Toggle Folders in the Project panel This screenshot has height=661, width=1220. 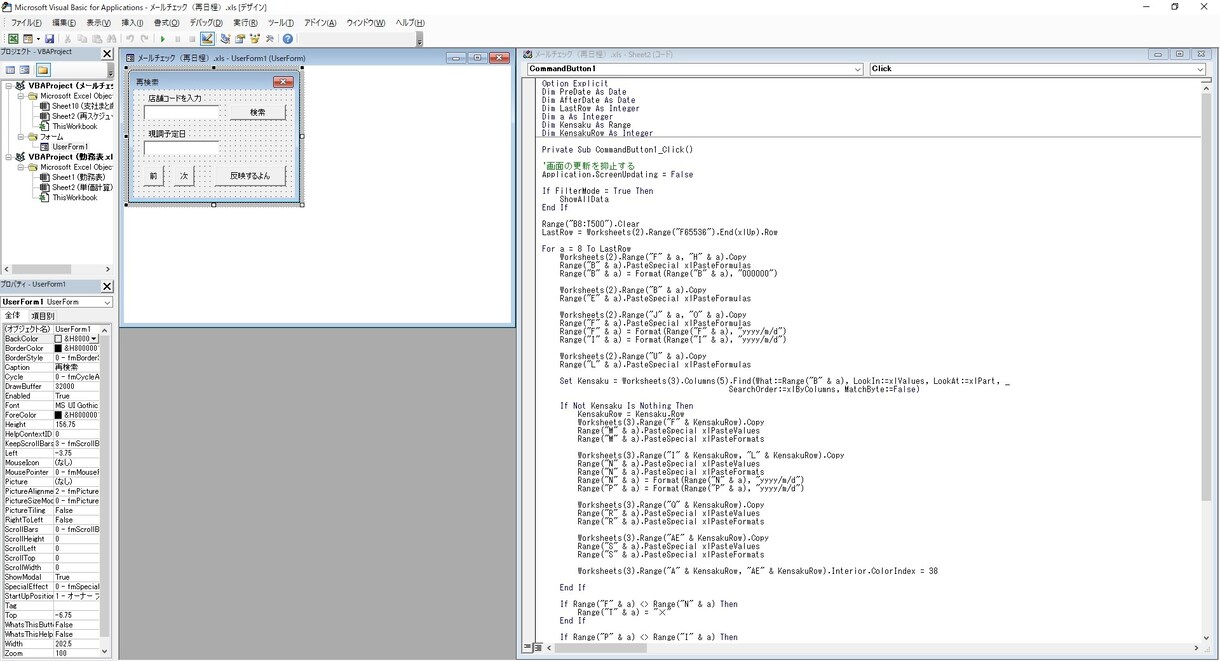point(43,70)
